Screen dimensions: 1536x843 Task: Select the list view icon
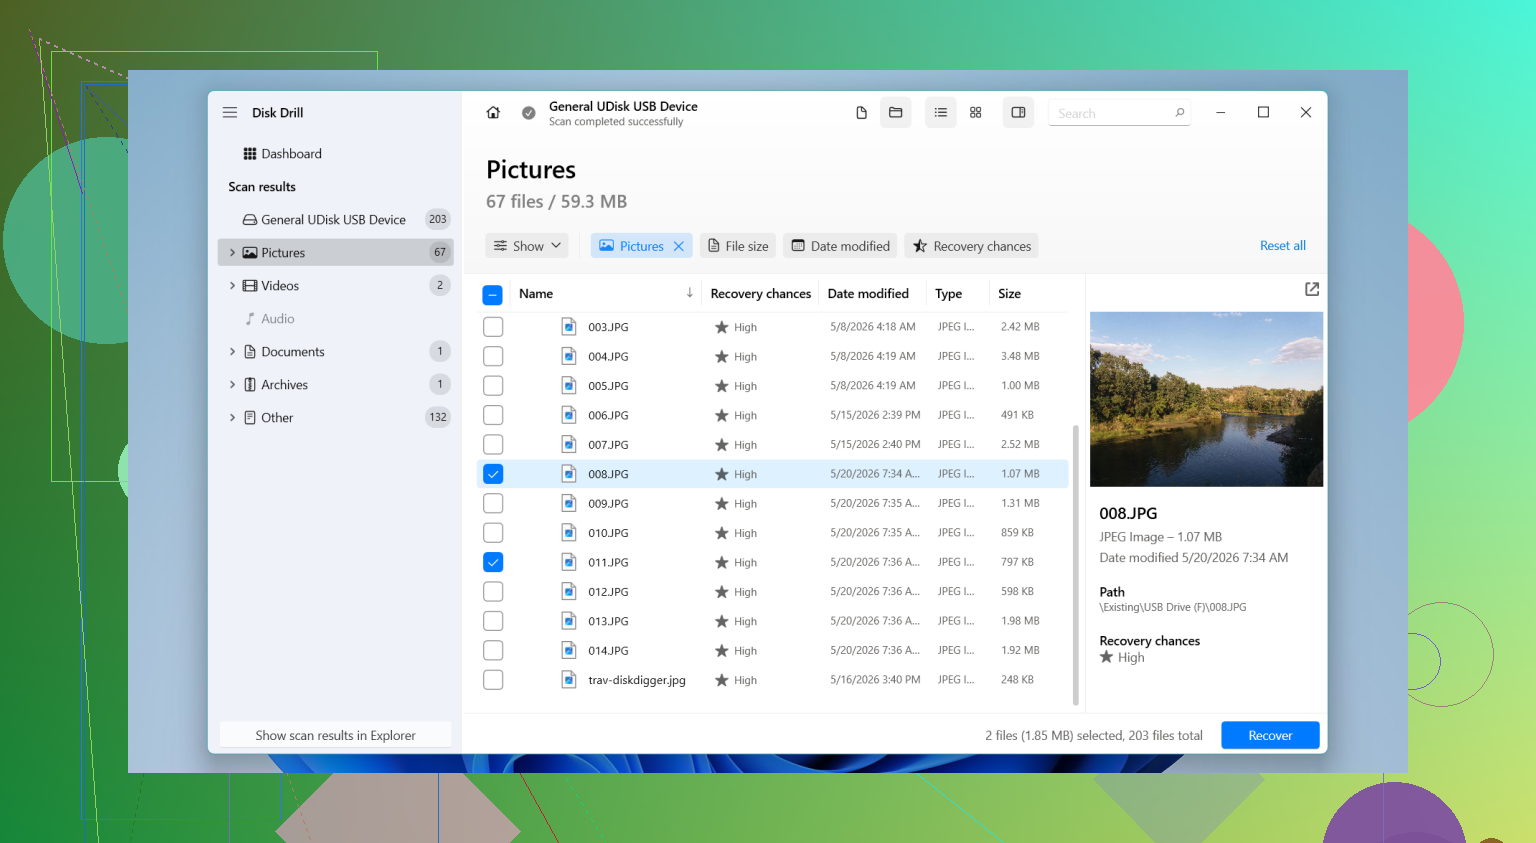coord(941,113)
